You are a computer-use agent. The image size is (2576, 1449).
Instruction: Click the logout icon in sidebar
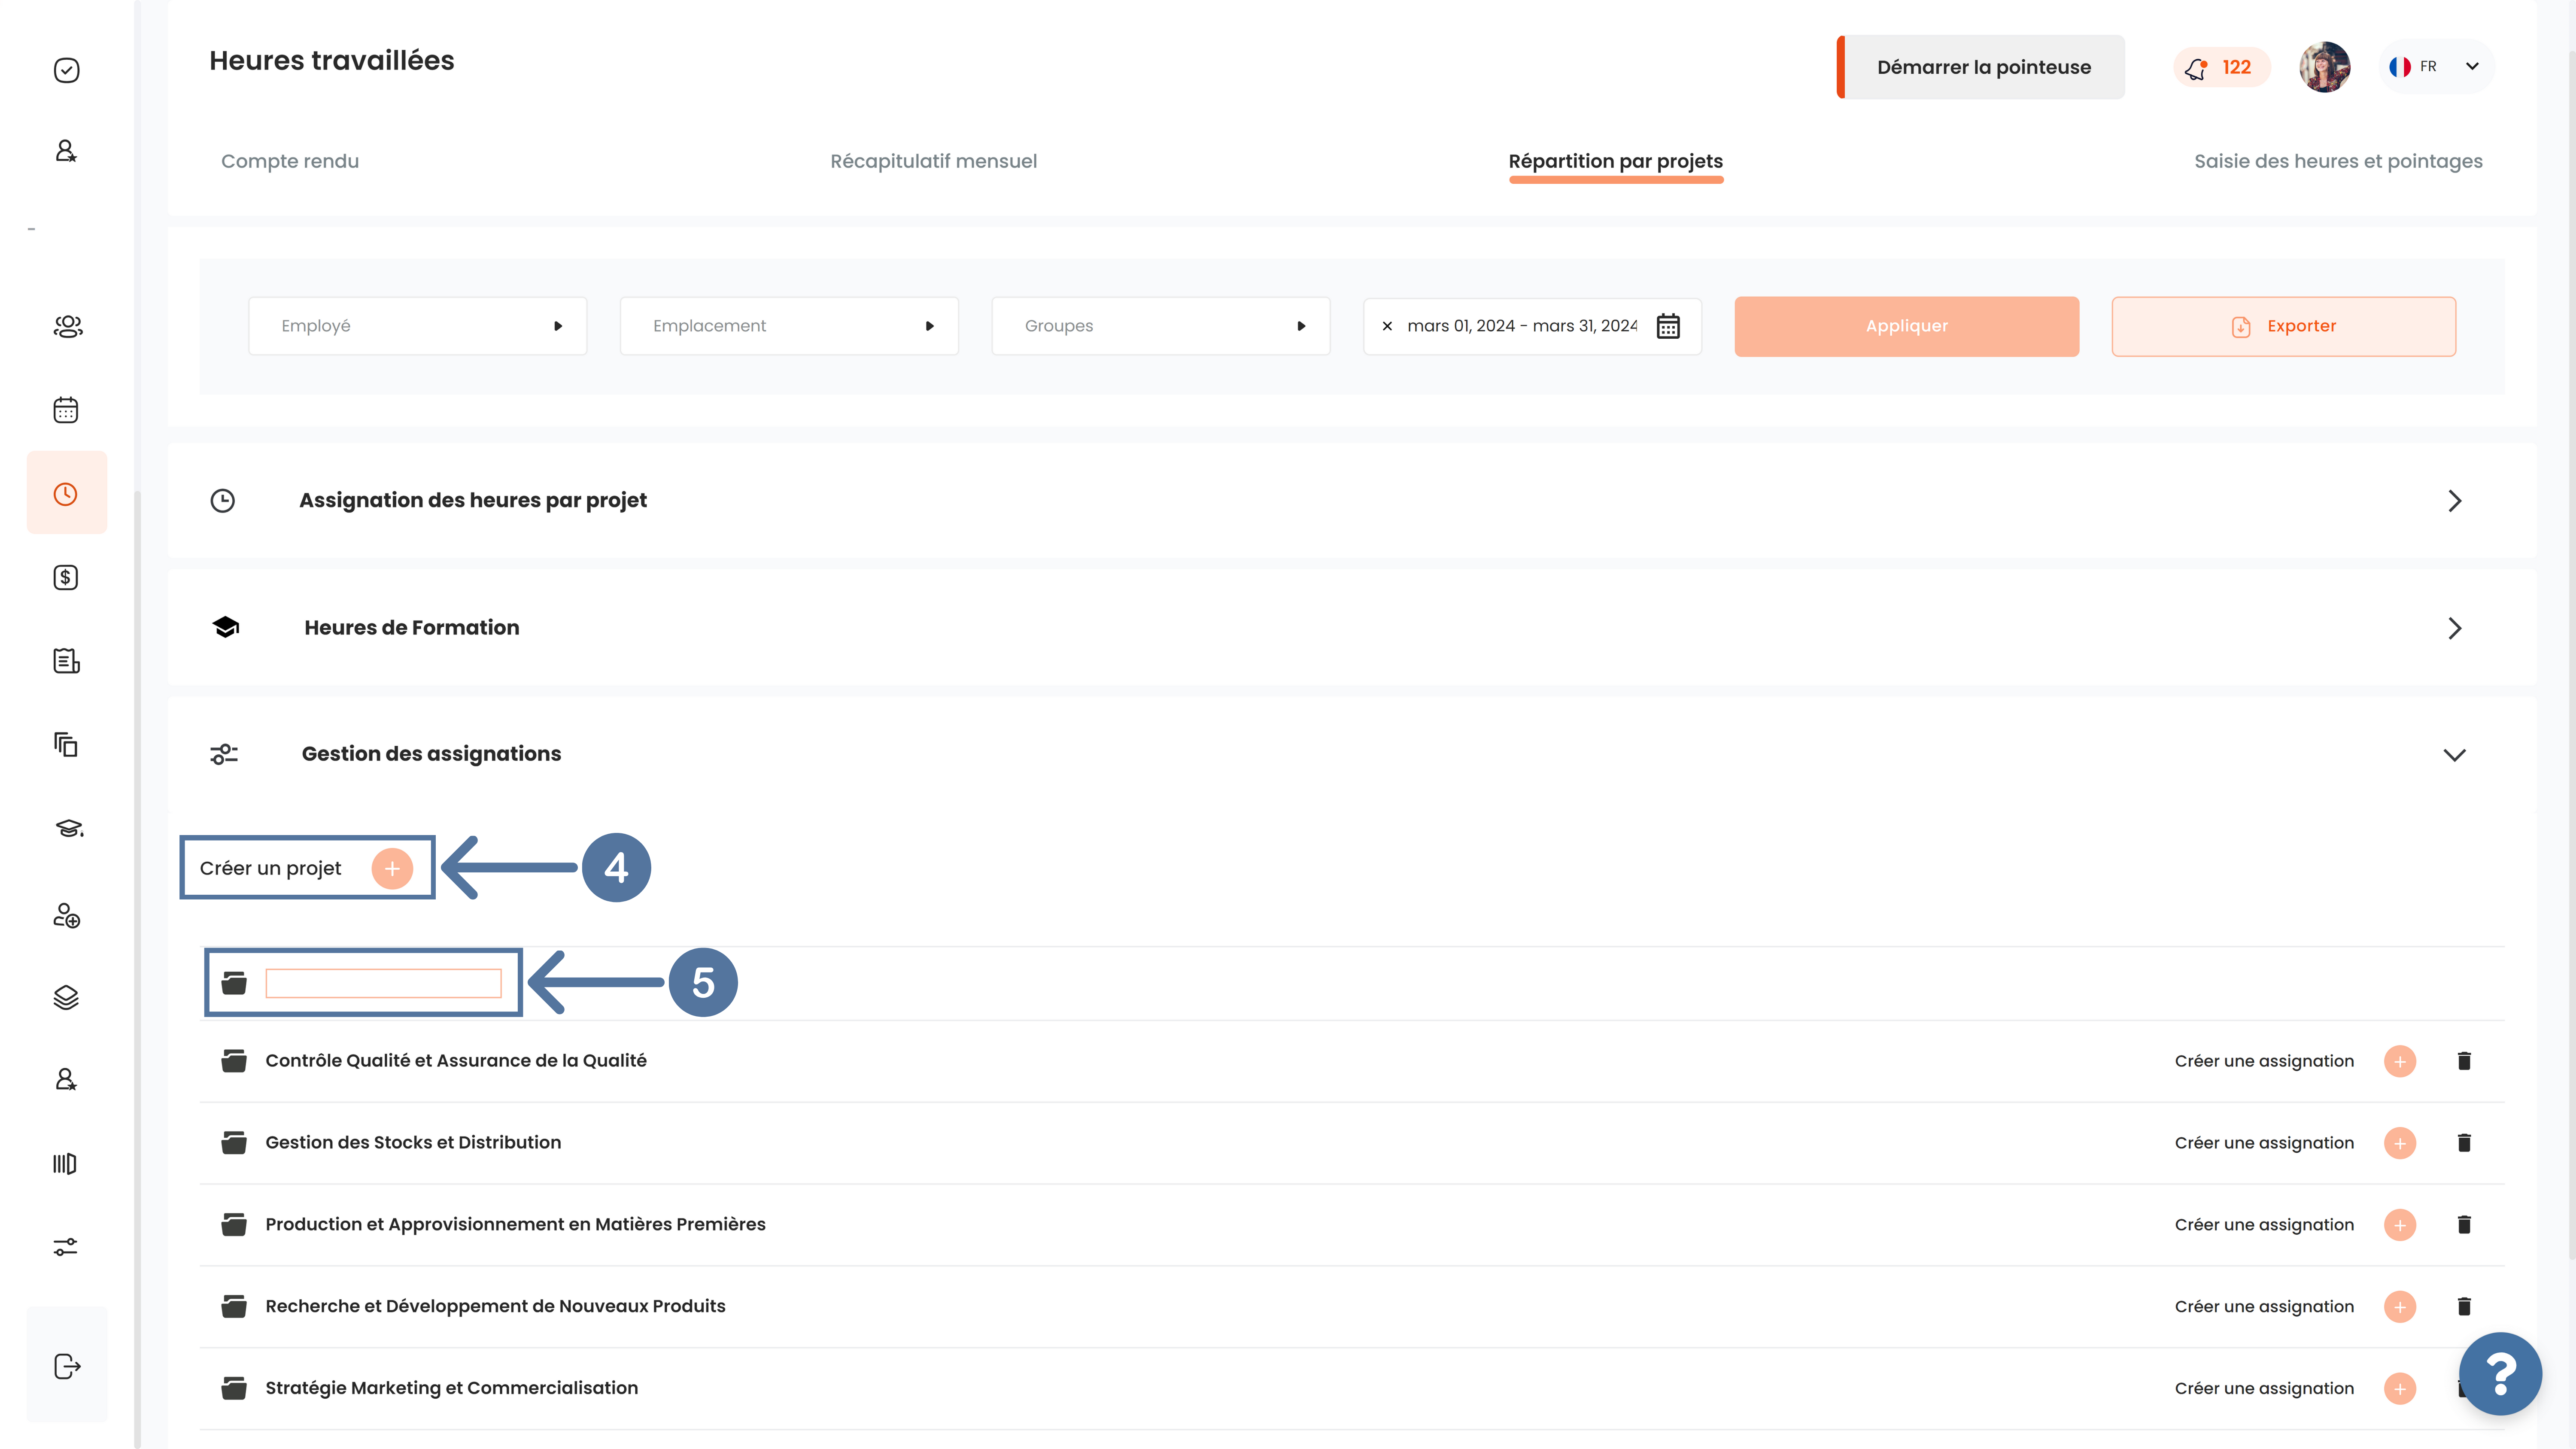pyautogui.click(x=67, y=1366)
